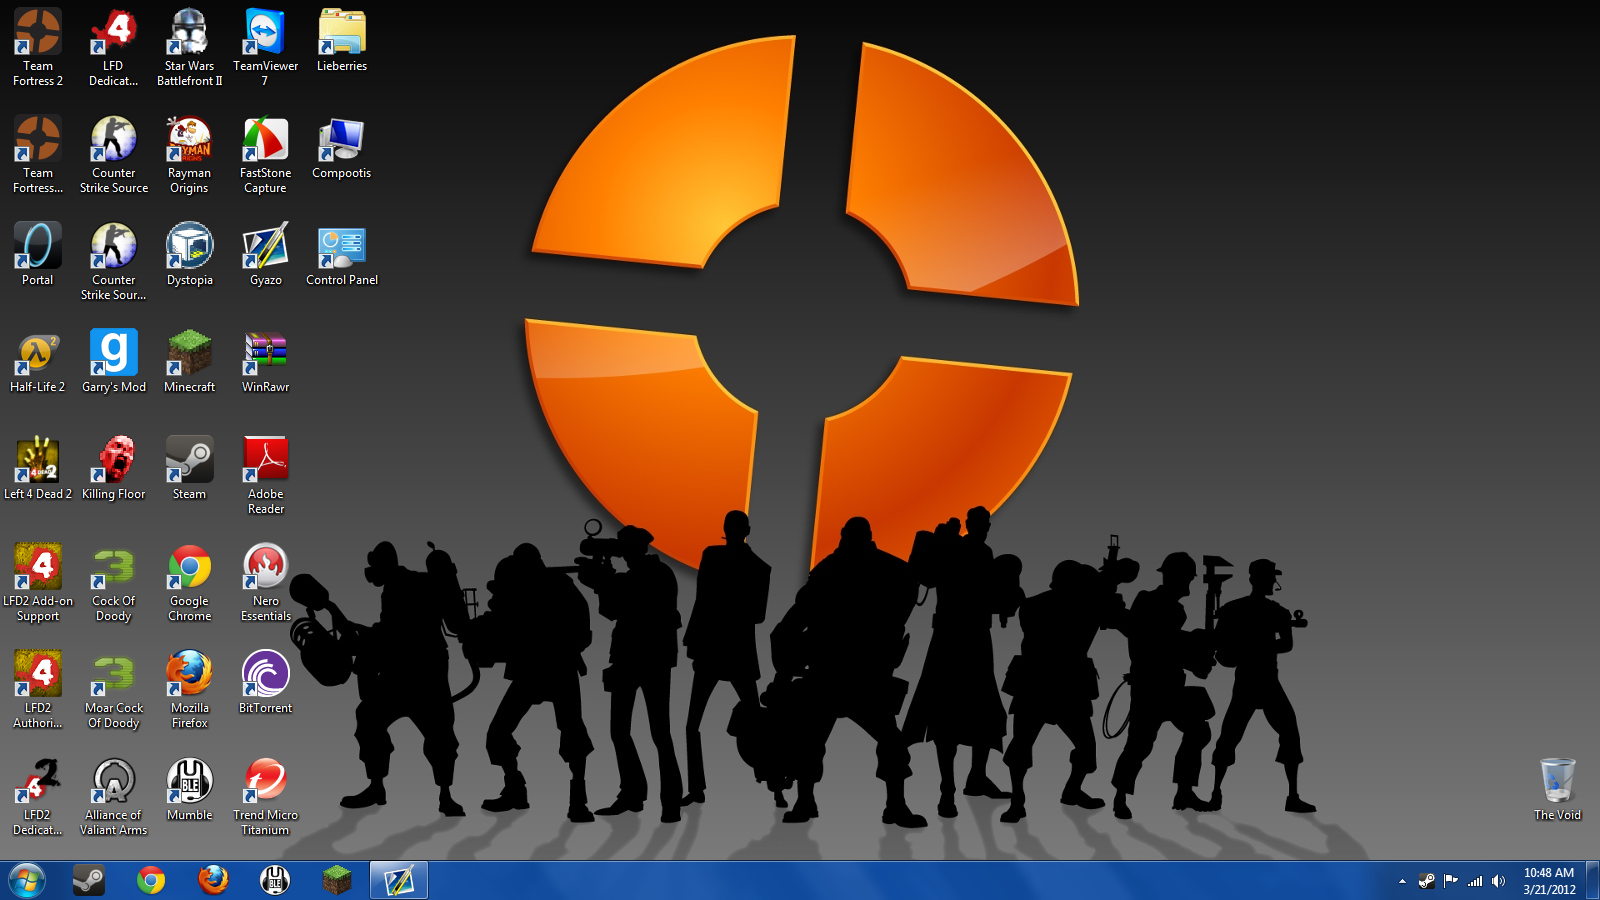Image resolution: width=1600 pixels, height=900 pixels.
Task: Select the Mumble icon on the desktop
Action: 190,789
